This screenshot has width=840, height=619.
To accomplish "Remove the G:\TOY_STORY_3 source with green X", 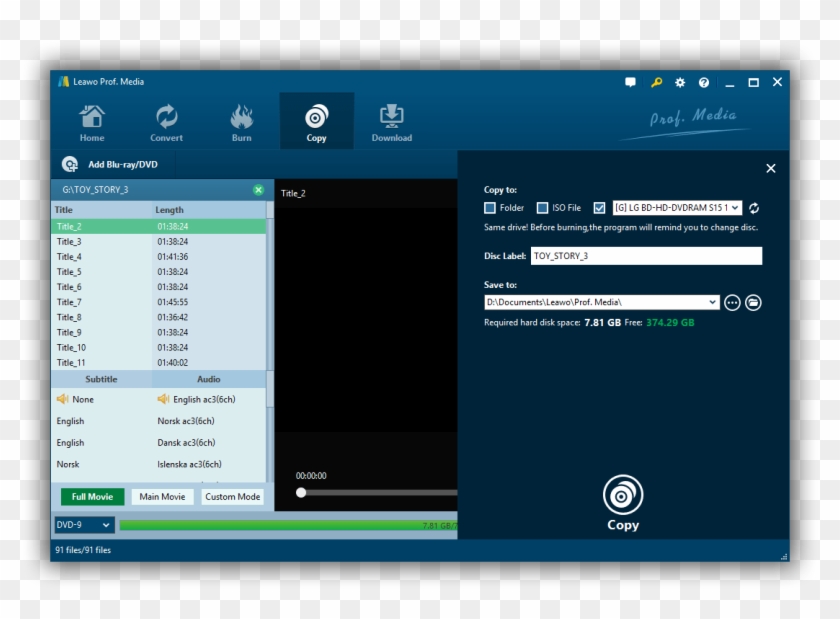I will (258, 190).
